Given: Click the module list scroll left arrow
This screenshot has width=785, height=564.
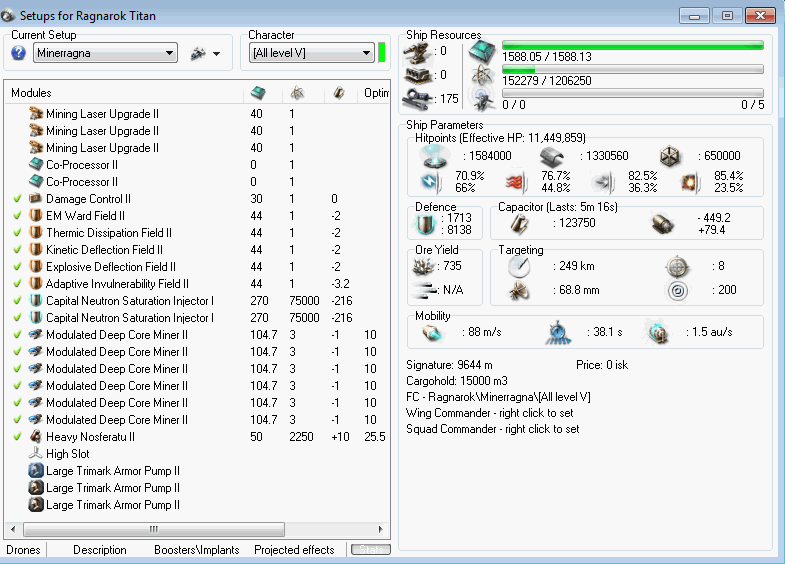Looking at the screenshot, I should pyautogui.click(x=13, y=529).
